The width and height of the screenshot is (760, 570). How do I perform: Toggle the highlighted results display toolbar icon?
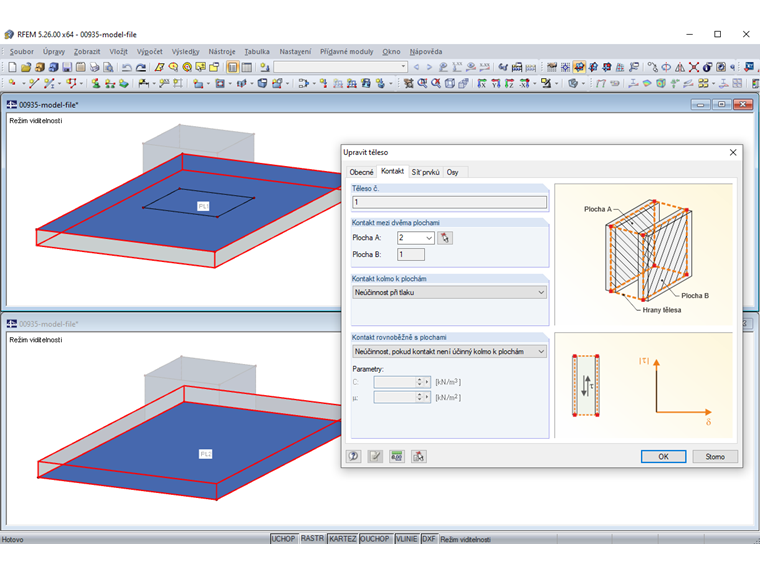[x=579, y=67]
